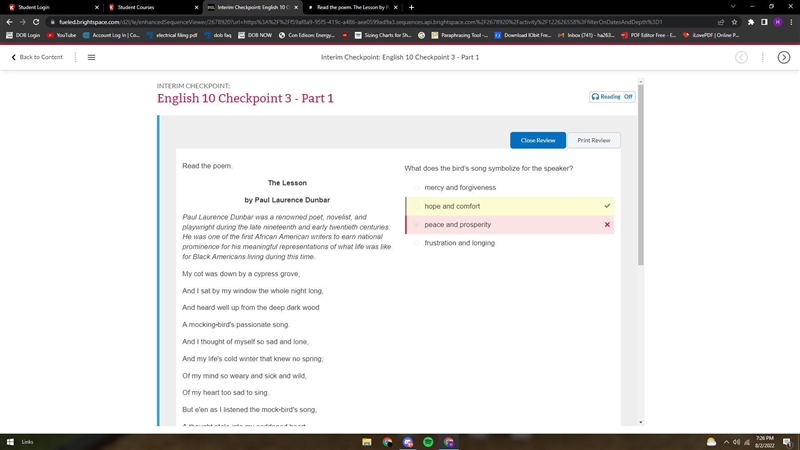800x450 pixels.
Task: Click the browser back arrow
Action: point(9,22)
